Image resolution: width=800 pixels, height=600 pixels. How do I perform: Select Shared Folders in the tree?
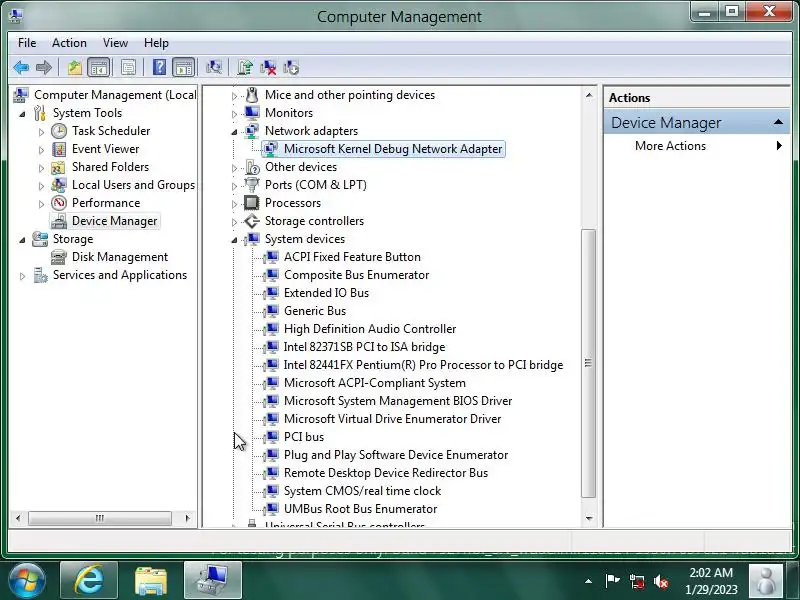(111, 167)
